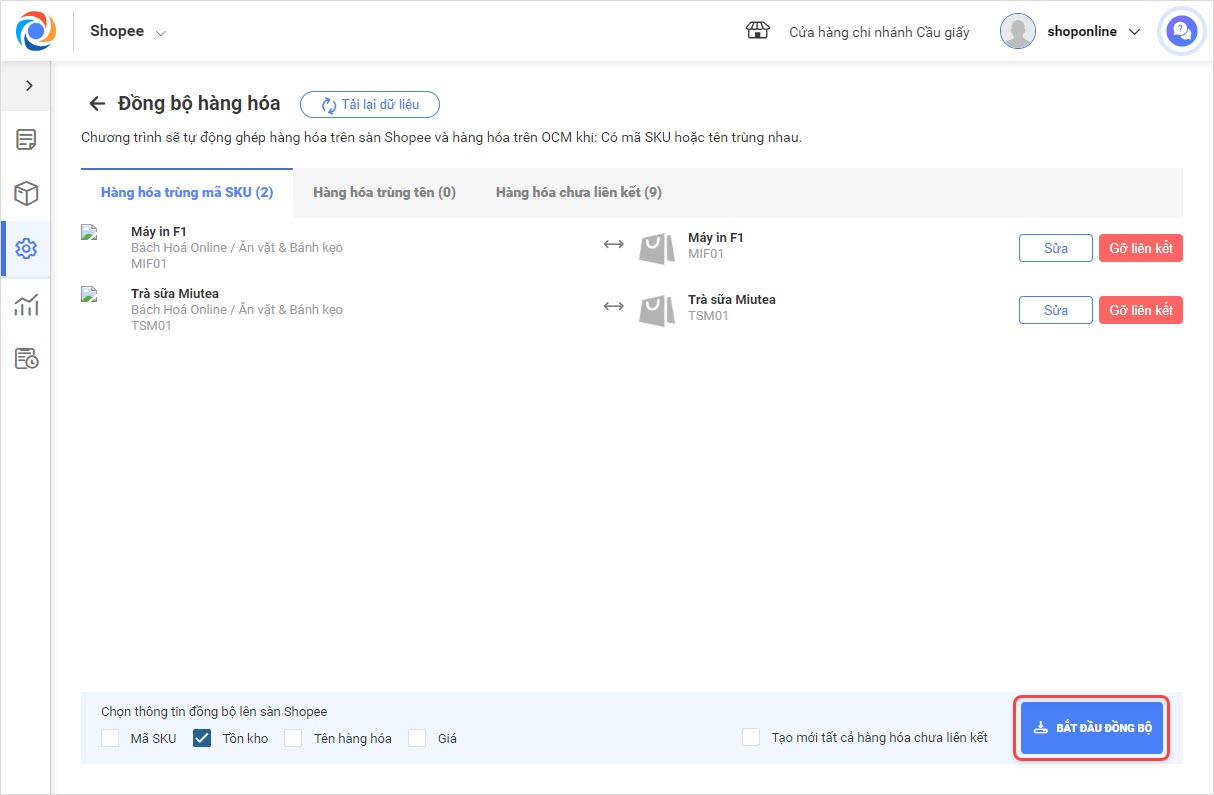Open the orders list sidebar icon
The image size is (1214, 795).
[x=26, y=139]
